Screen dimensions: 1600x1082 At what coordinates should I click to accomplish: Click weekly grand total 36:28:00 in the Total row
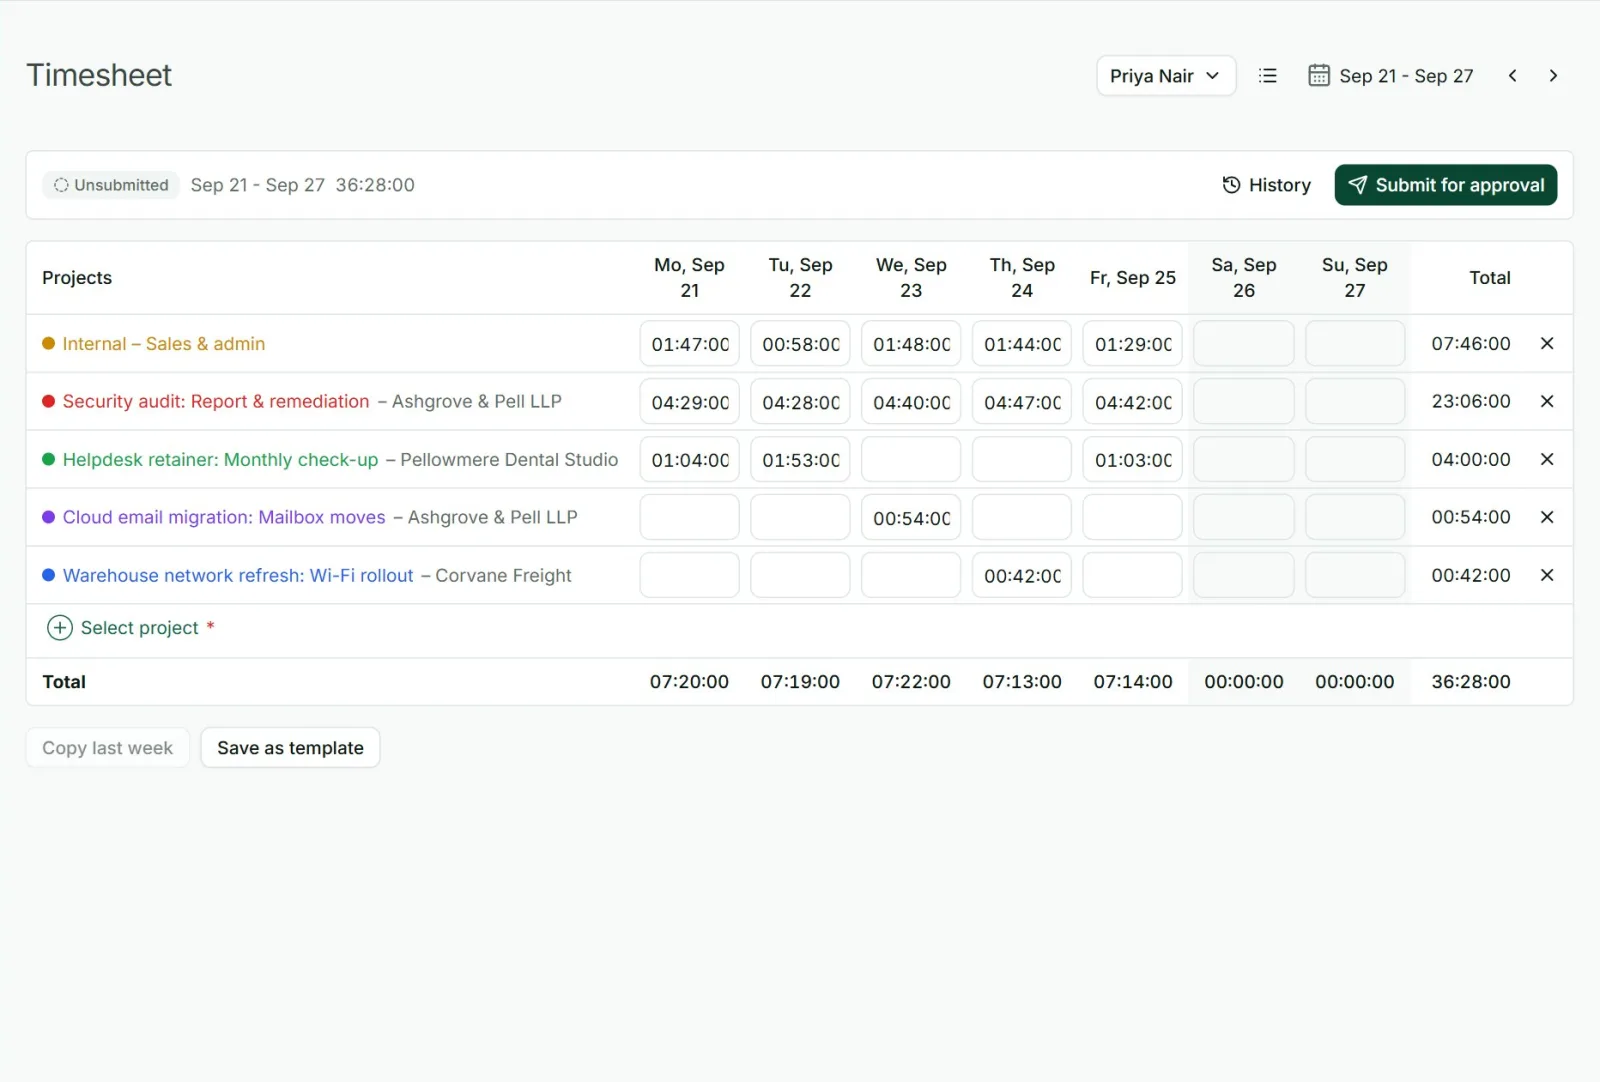tap(1471, 682)
